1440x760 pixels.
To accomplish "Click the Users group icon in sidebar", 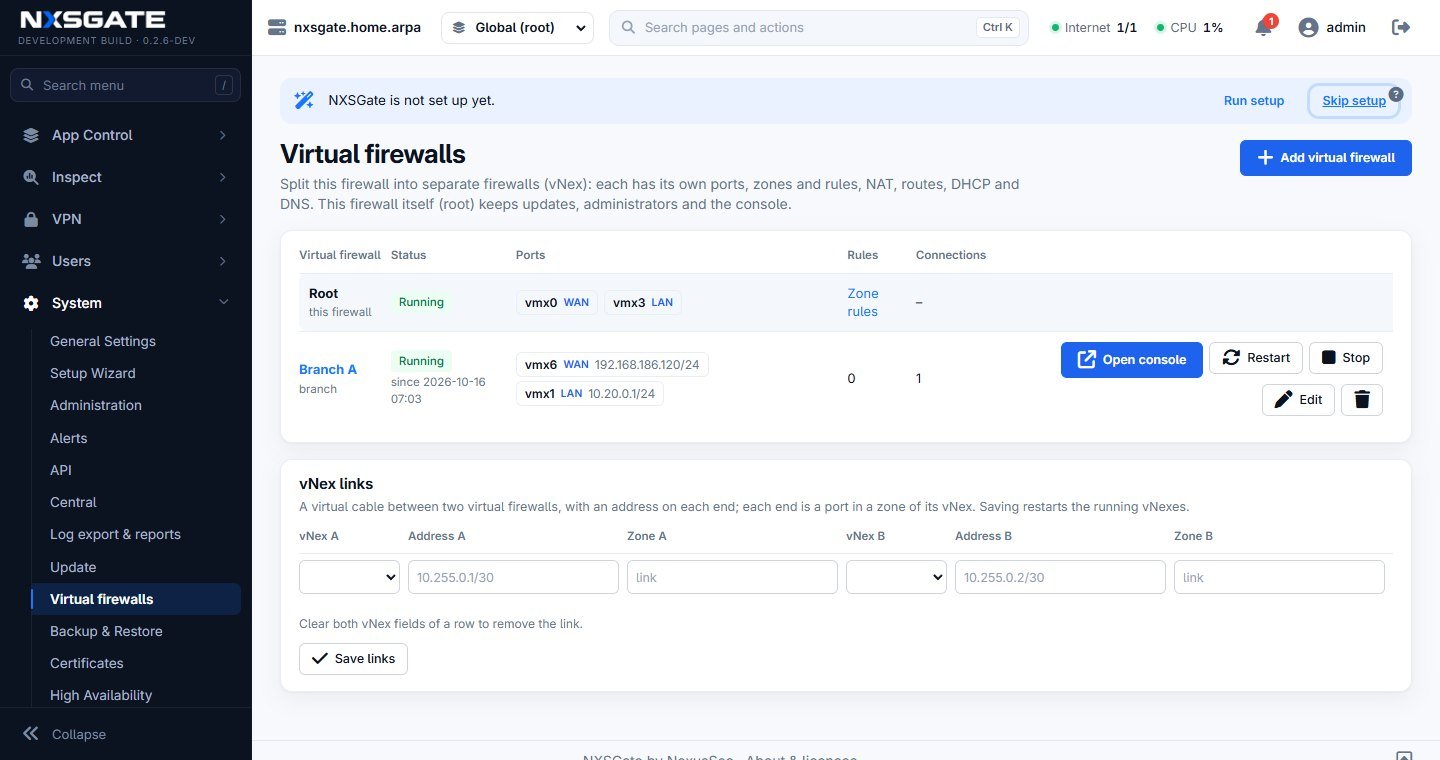I will [31, 261].
